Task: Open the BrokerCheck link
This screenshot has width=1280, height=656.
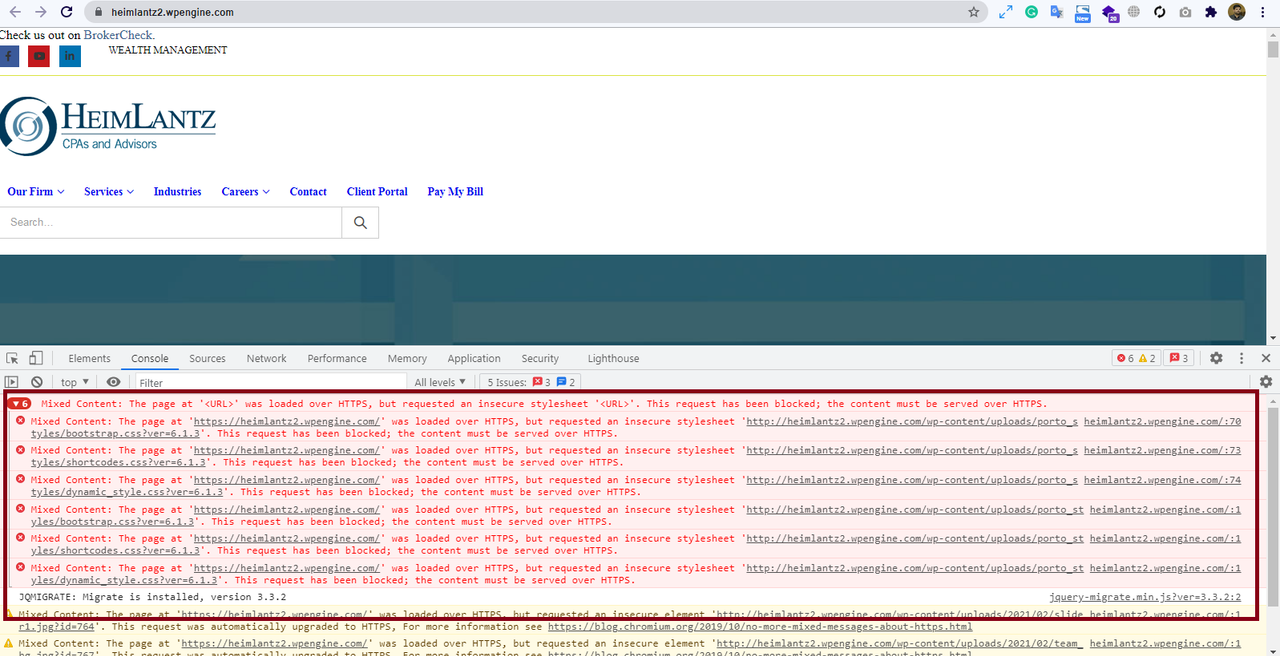Action: [119, 35]
